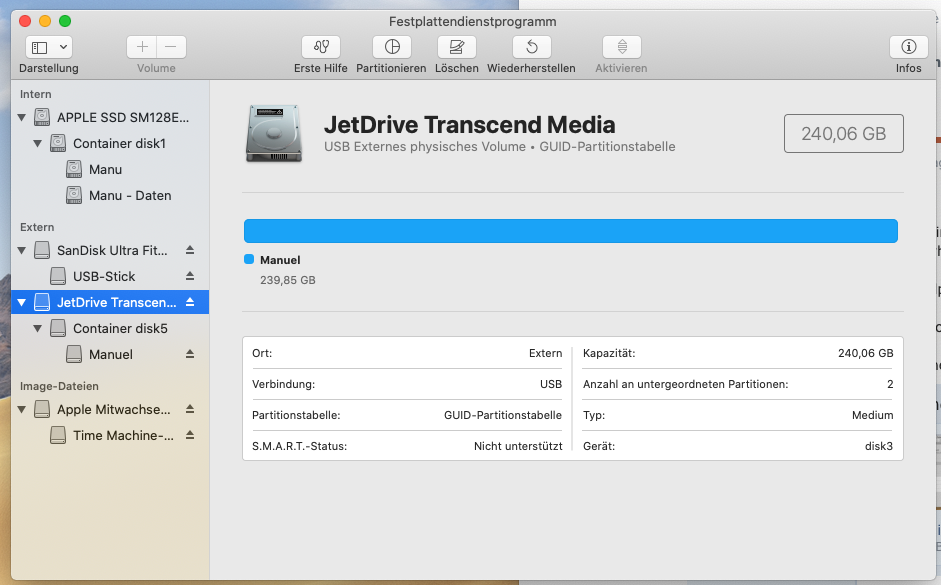This screenshot has height=585, width=941.
Task: Eject the Time Machine volume
Action: point(190,435)
